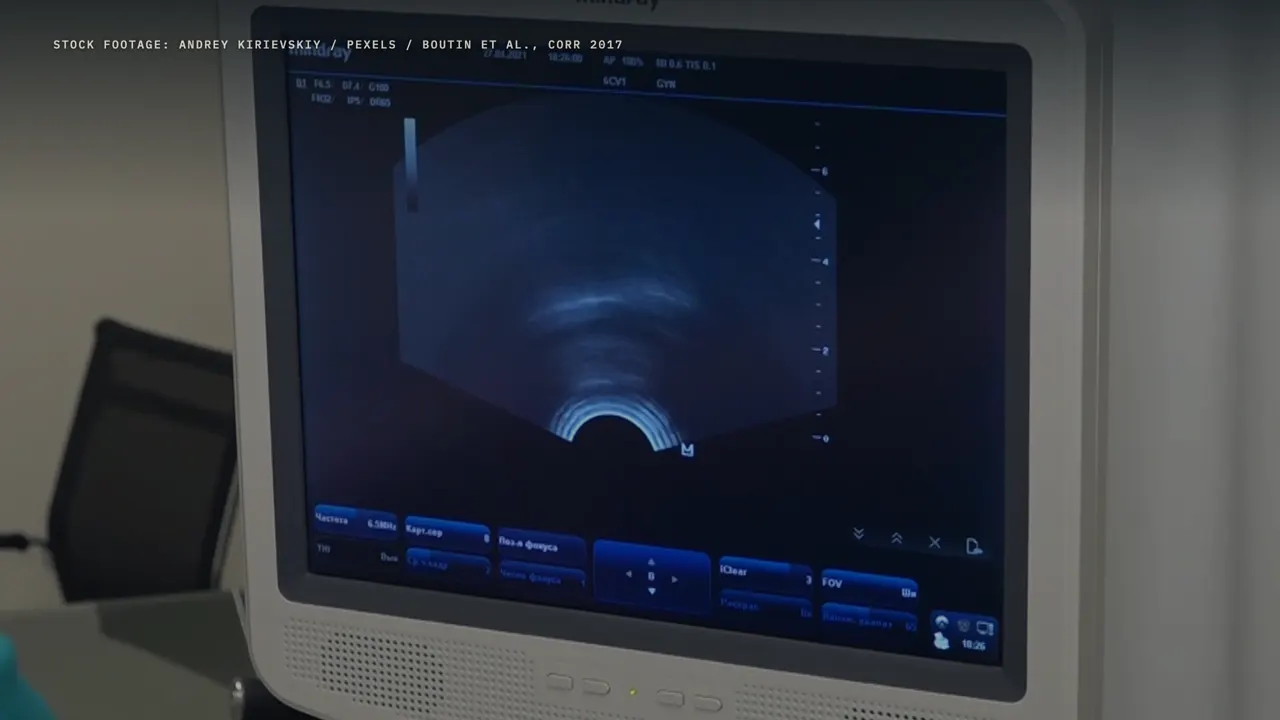Change the Число фокуса focus number
This screenshot has width=1280, height=720.
click(x=541, y=577)
